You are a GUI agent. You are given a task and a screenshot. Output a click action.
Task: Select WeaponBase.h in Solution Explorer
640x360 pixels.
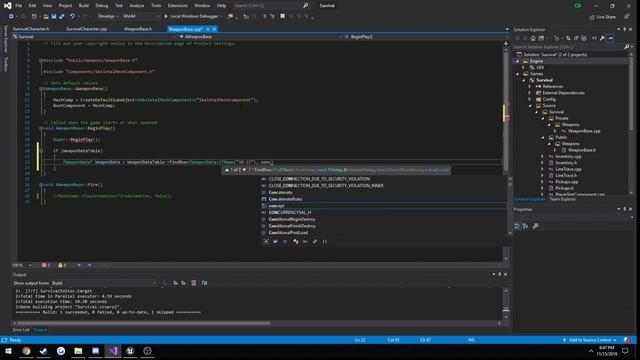(x=582, y=150)
